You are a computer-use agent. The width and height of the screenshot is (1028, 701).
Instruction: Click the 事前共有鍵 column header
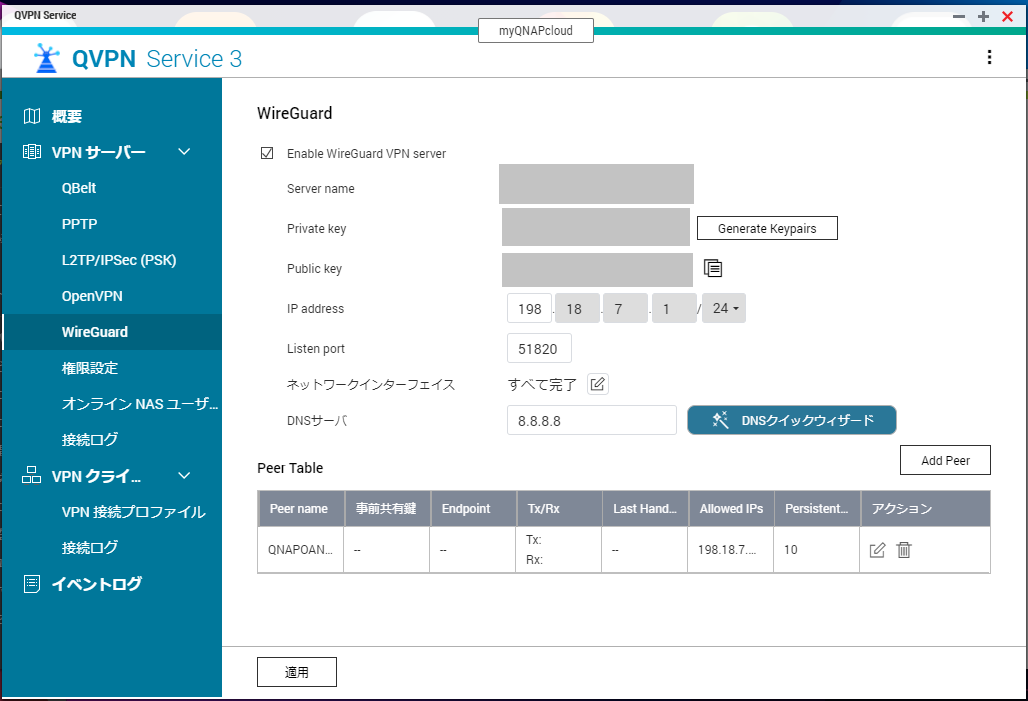pyautogui.click(x=387, y=509)
